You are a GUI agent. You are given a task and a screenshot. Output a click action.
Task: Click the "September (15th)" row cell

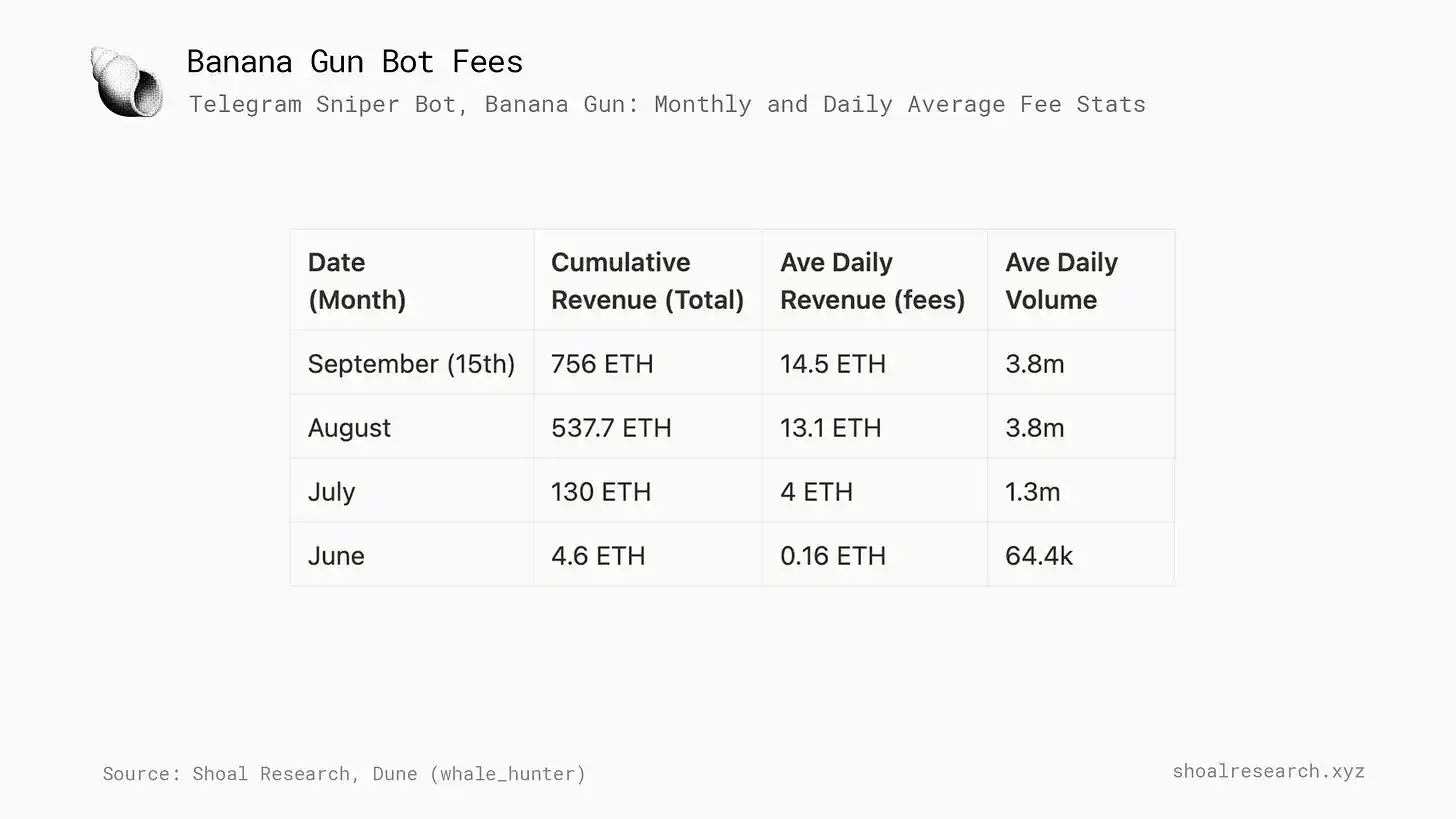click(x=411, y=364)
